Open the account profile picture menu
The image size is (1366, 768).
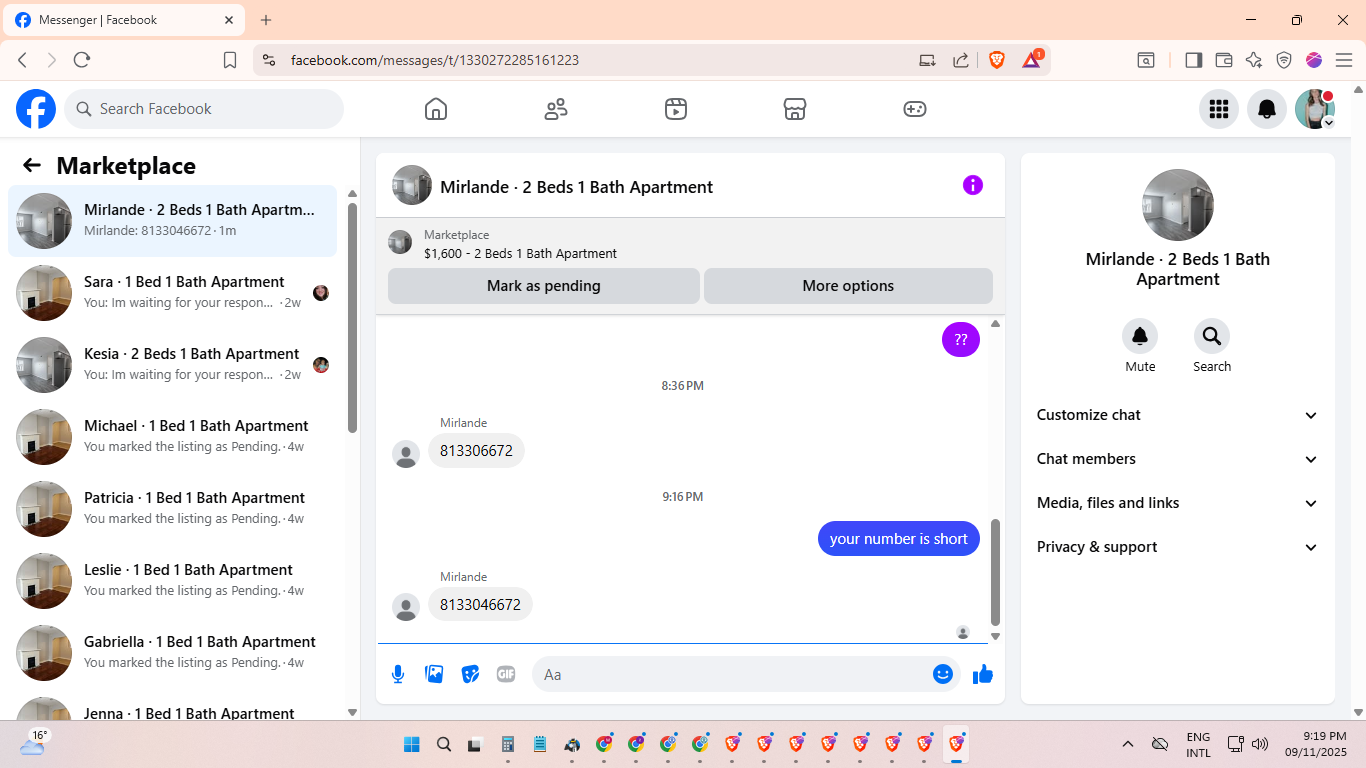[x=1315, y=109]
